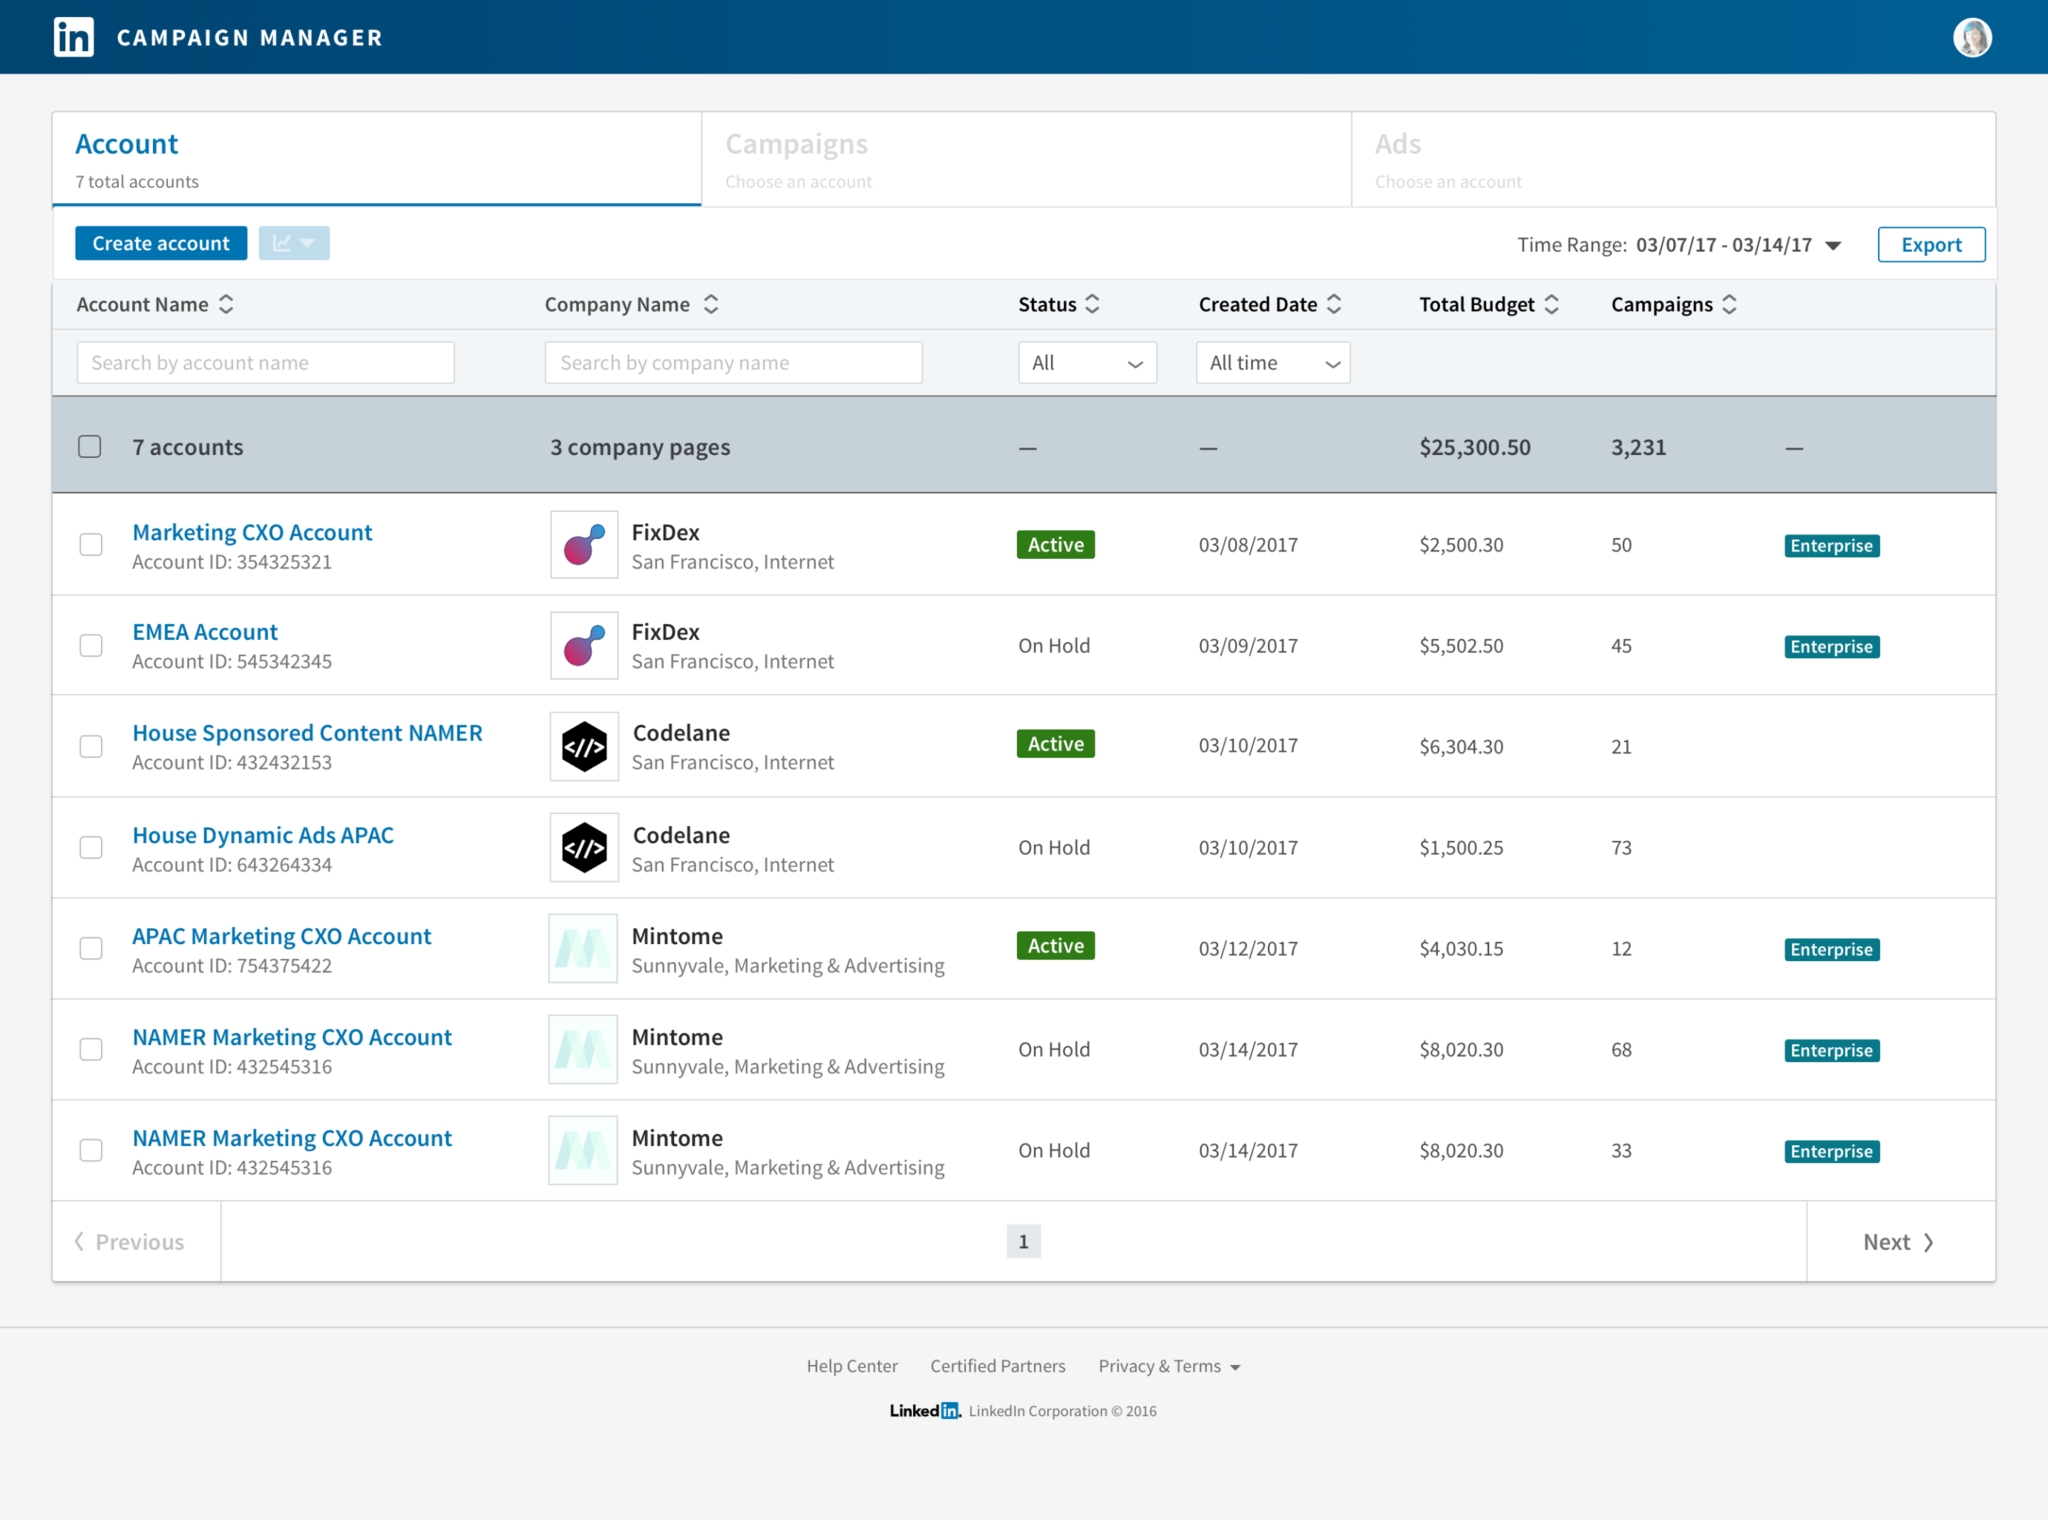Image resolution: width=2048 pixels, height=1520 pixels.
Task: Click the chart/analytics icon next to Create account
Action: [x=294, y=243]
